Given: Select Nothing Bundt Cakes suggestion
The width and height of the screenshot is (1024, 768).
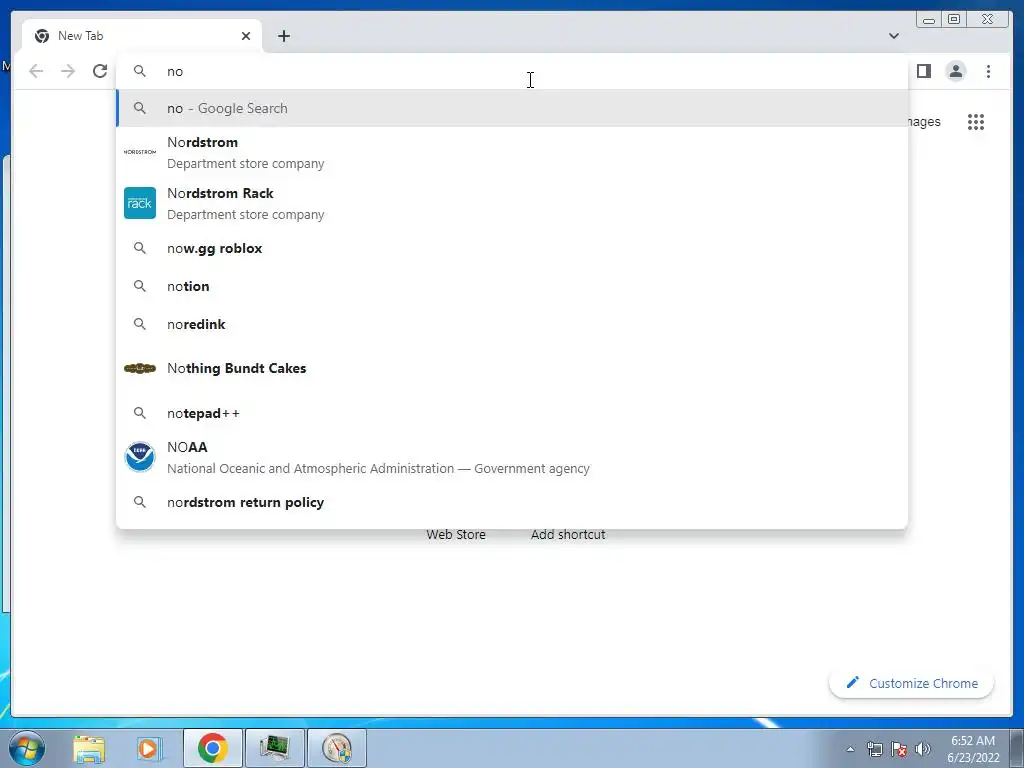Looking at the screenshot, I should (x=512, y=368).
